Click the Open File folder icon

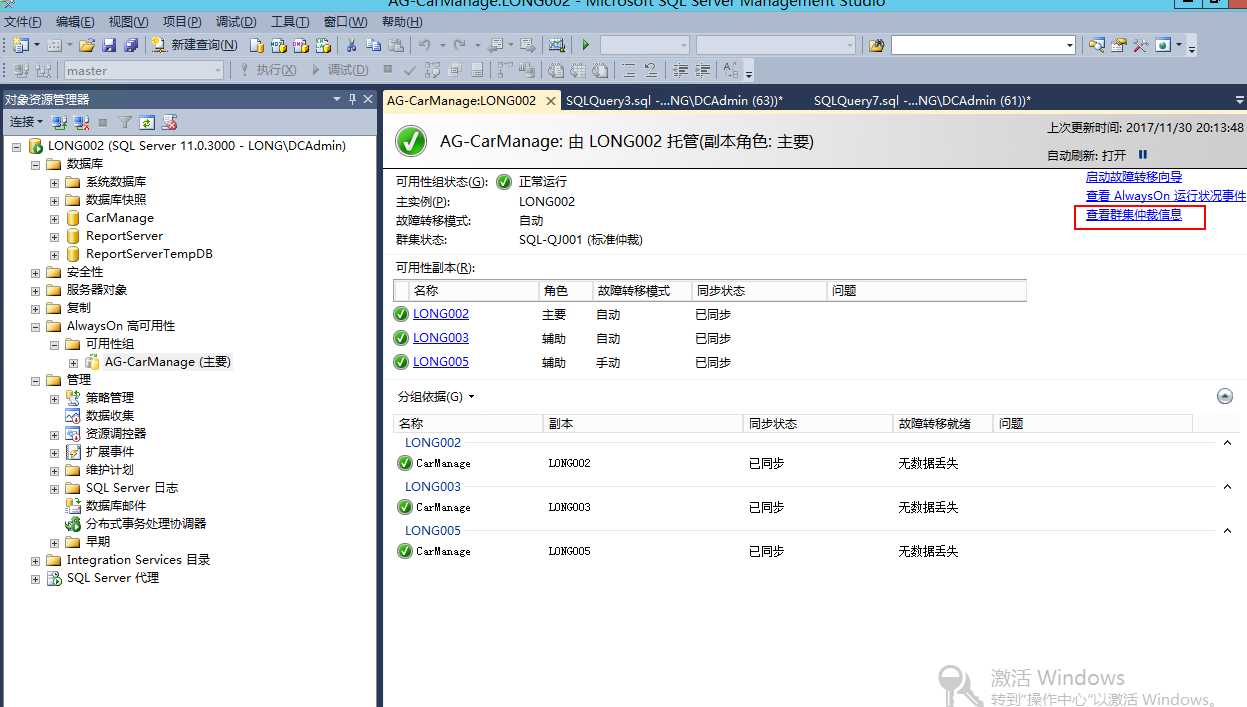pos(87,45)
